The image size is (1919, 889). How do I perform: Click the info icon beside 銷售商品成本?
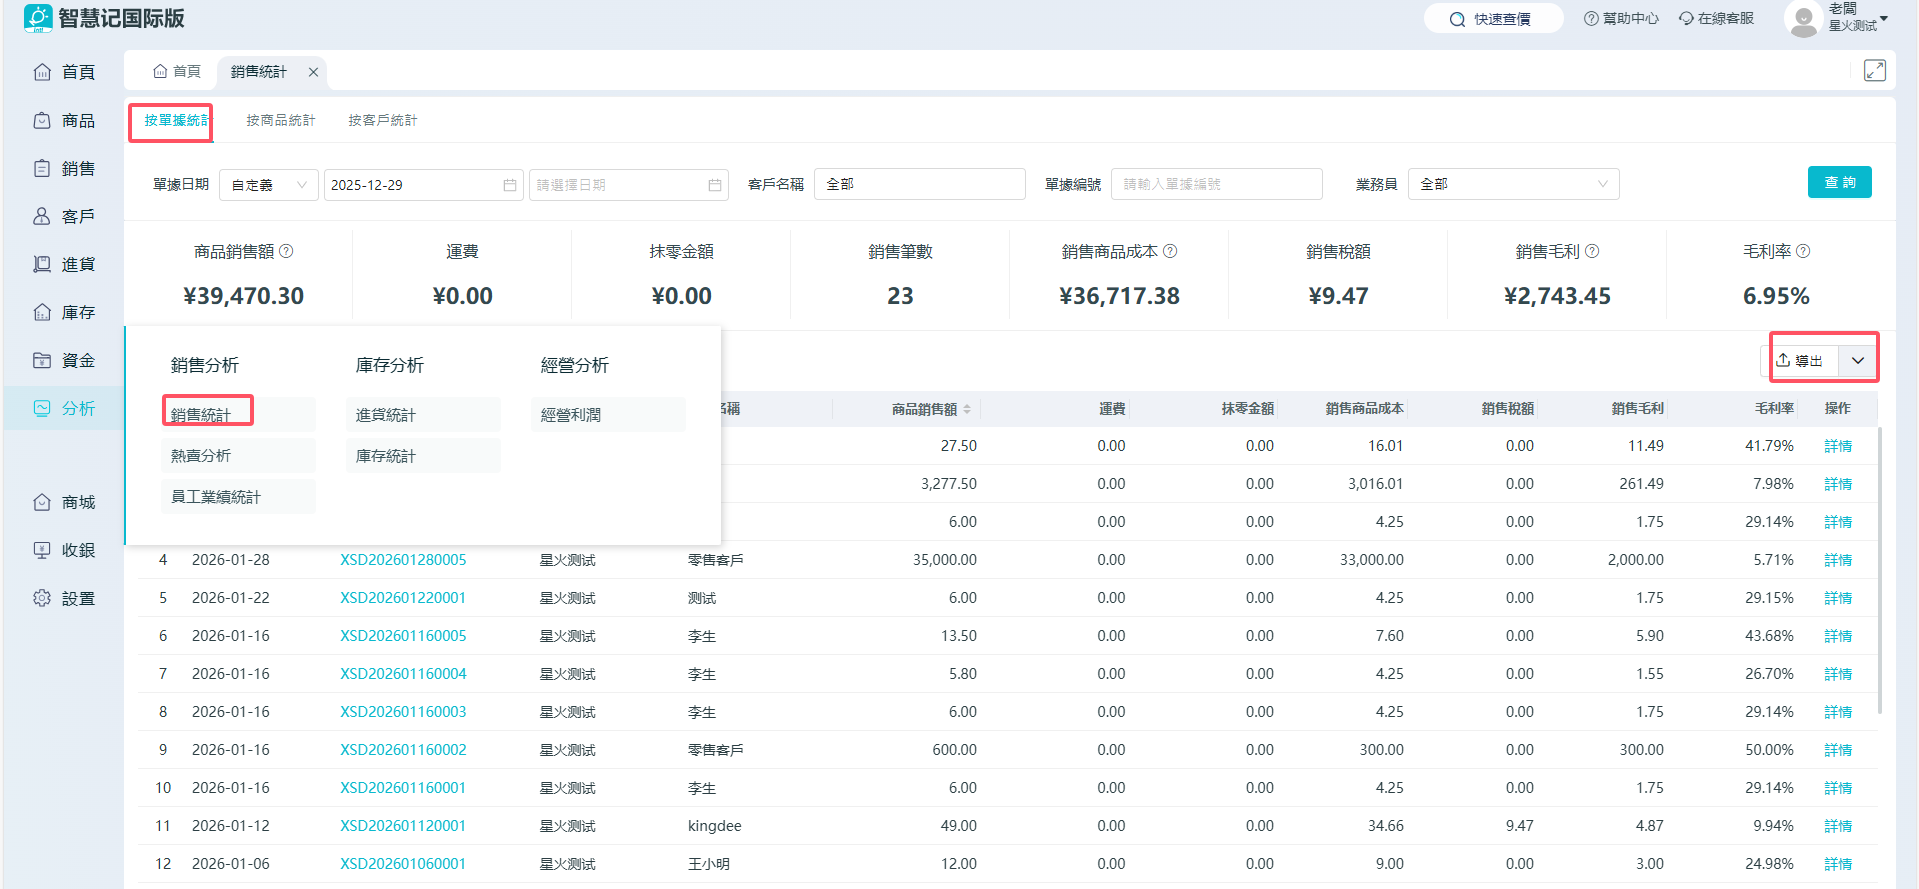(1170, 251)
